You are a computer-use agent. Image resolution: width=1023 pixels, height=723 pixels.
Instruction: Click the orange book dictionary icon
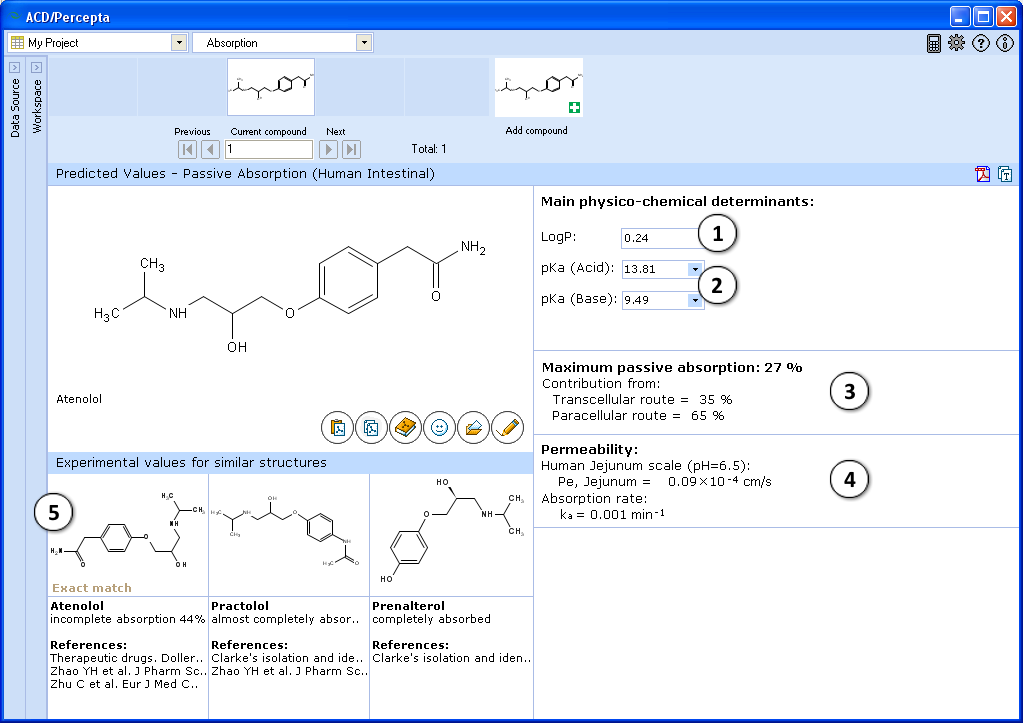[405, 427]
